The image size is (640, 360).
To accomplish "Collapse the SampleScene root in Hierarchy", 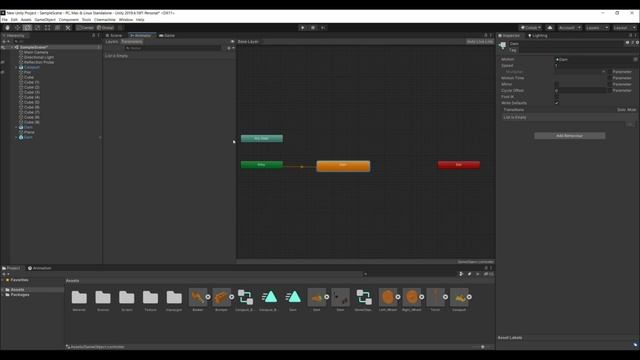I will point(11,47).
